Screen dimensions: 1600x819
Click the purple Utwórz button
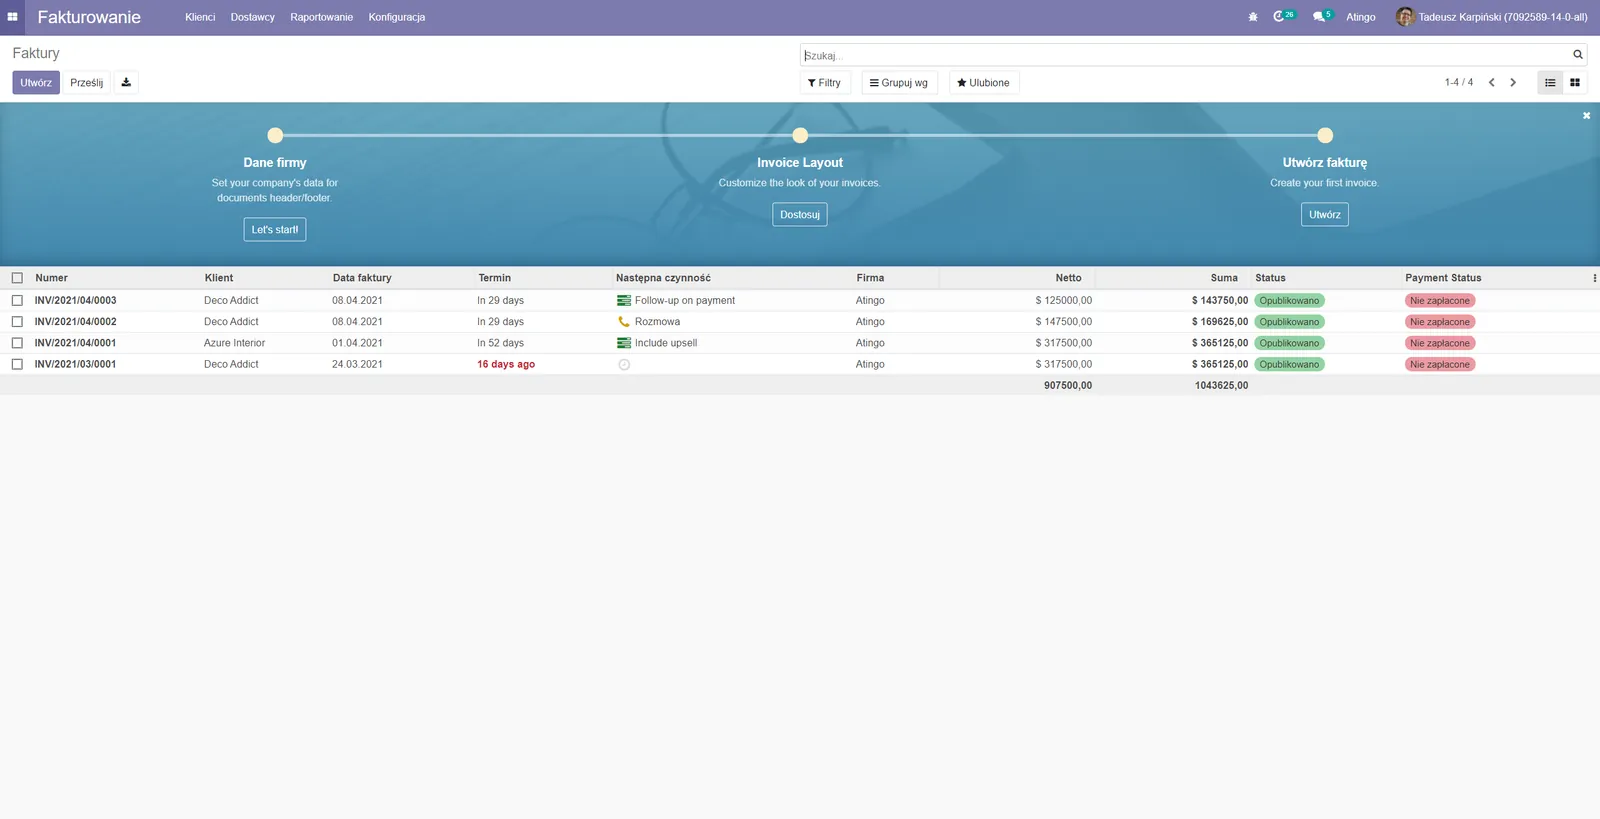pyautogui.click(x=36, y=83)
